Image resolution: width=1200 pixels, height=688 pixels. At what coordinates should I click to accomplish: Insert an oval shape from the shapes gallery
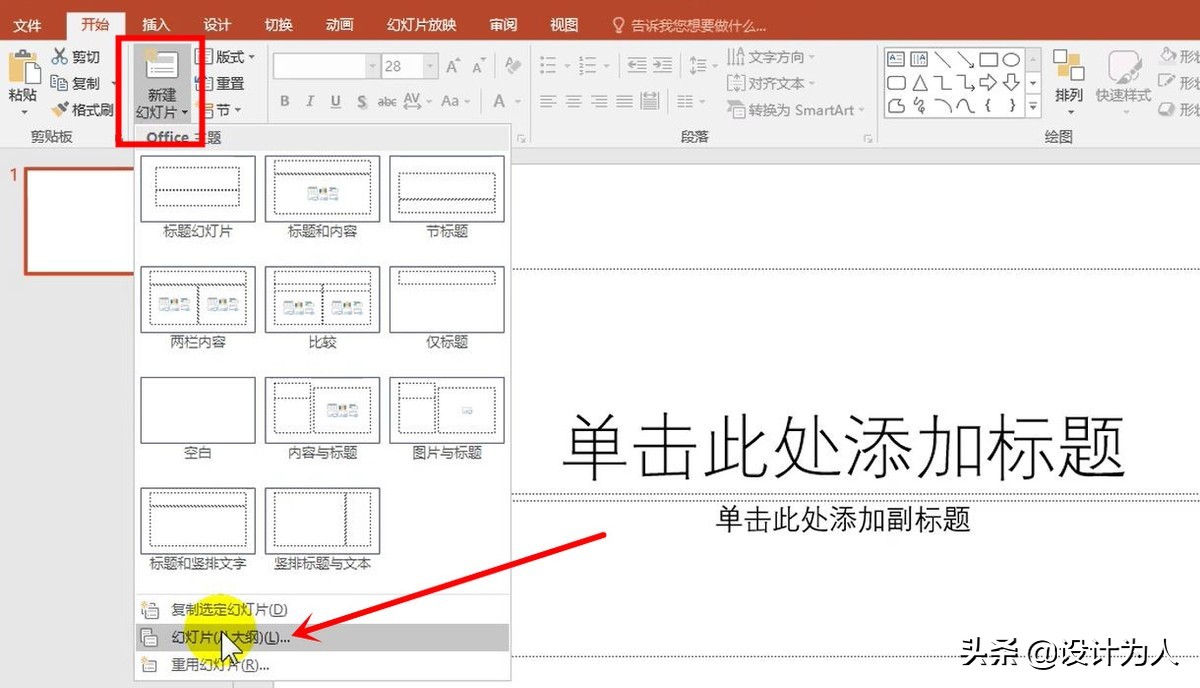[x=1013, y=59]
